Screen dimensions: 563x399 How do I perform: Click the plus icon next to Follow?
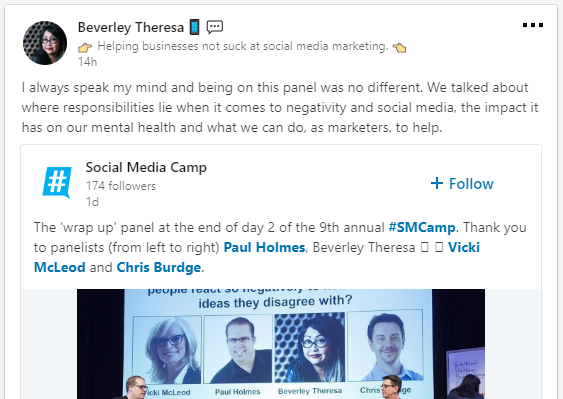437,183
